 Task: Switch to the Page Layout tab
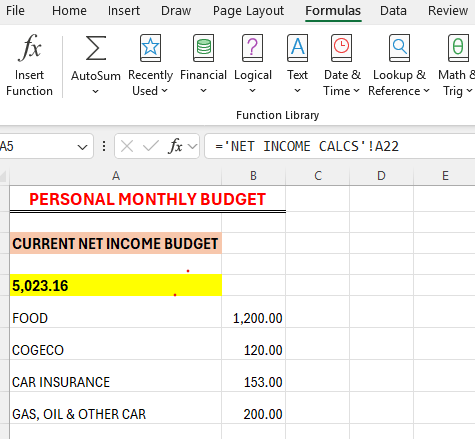[248, 11]
